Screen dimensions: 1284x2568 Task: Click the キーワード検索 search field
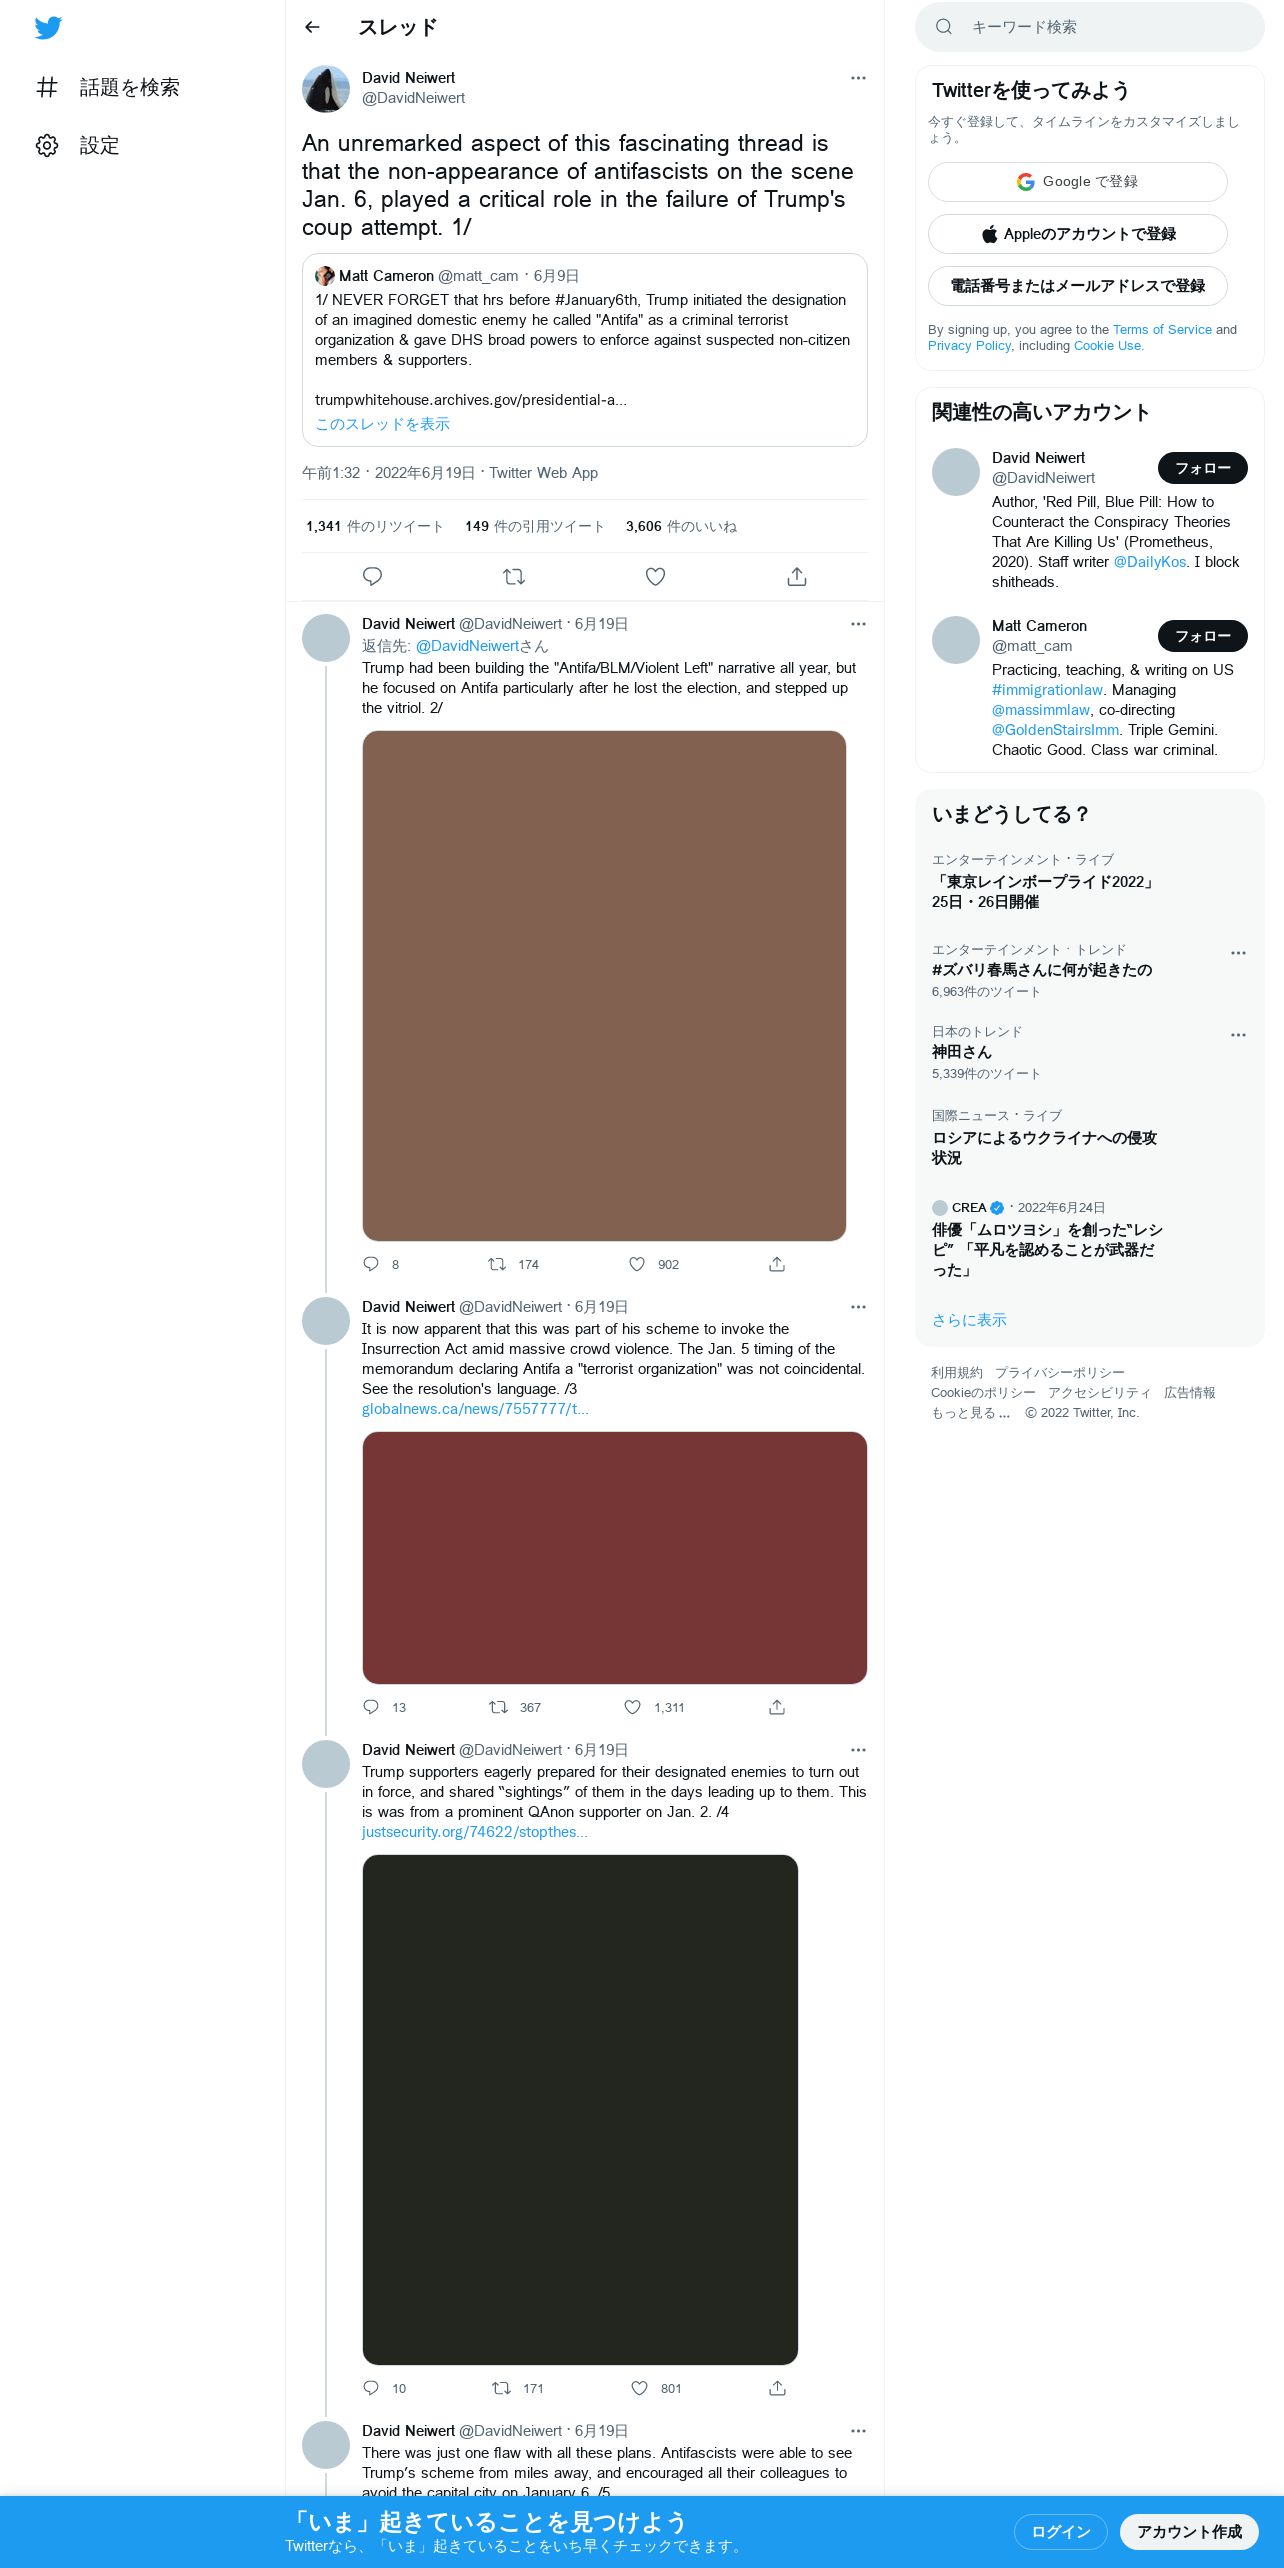pyautogui.click(x=1090, y=27)
